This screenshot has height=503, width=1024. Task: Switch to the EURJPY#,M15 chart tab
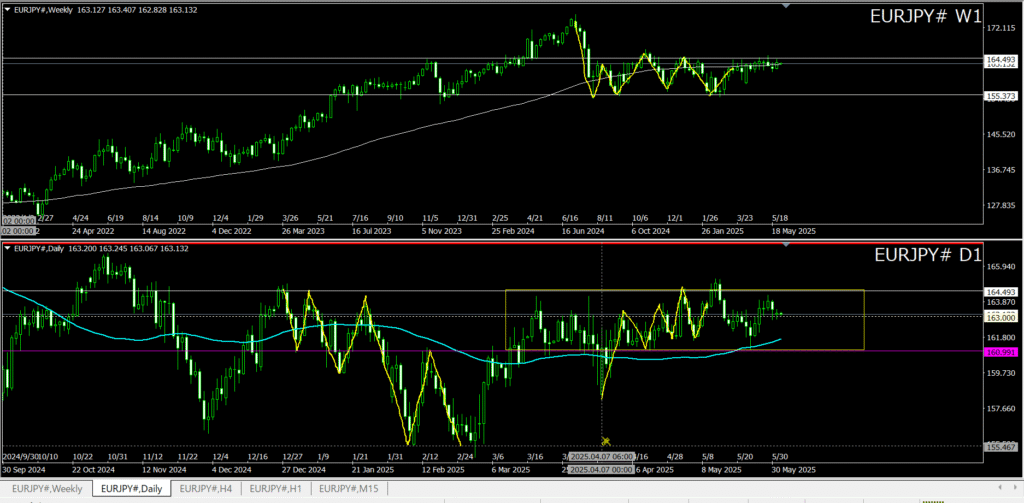click(x=349, y=488)
